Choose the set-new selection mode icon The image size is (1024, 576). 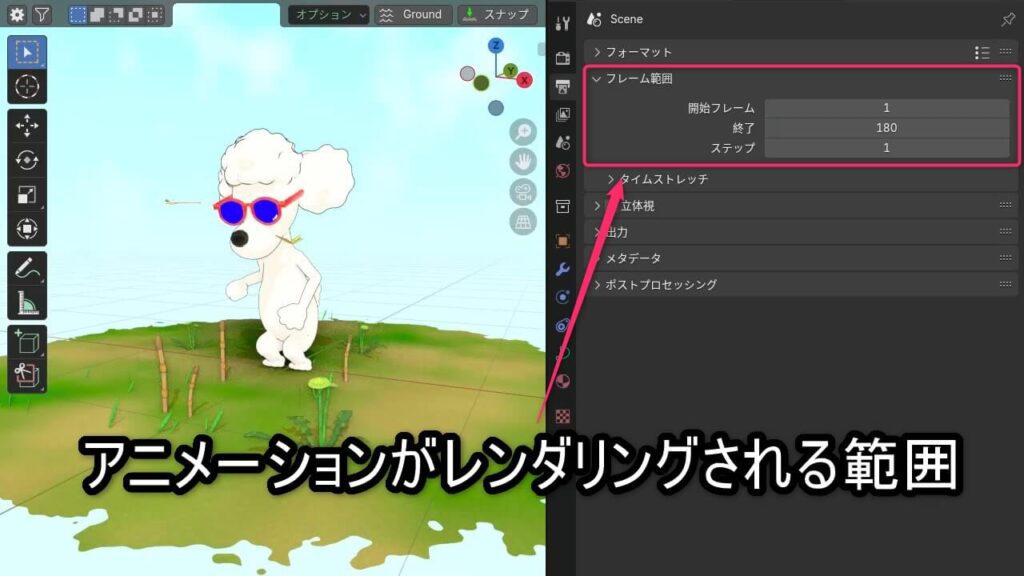[x=78, y=14]
